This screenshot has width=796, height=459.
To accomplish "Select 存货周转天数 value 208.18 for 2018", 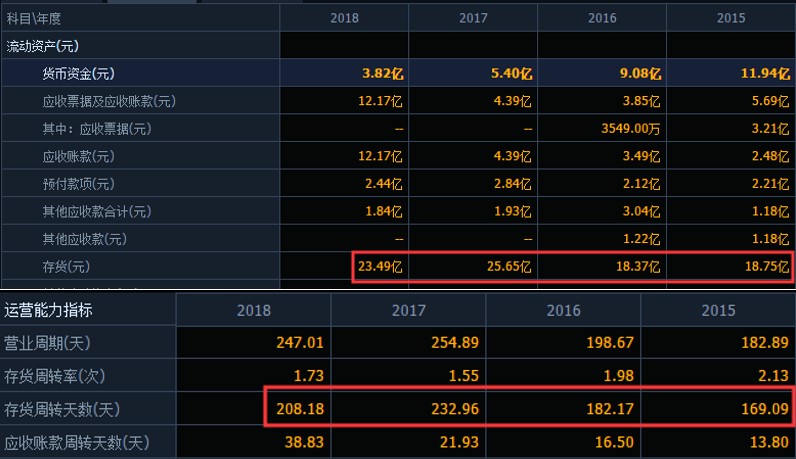I will [x=300, y=409].
